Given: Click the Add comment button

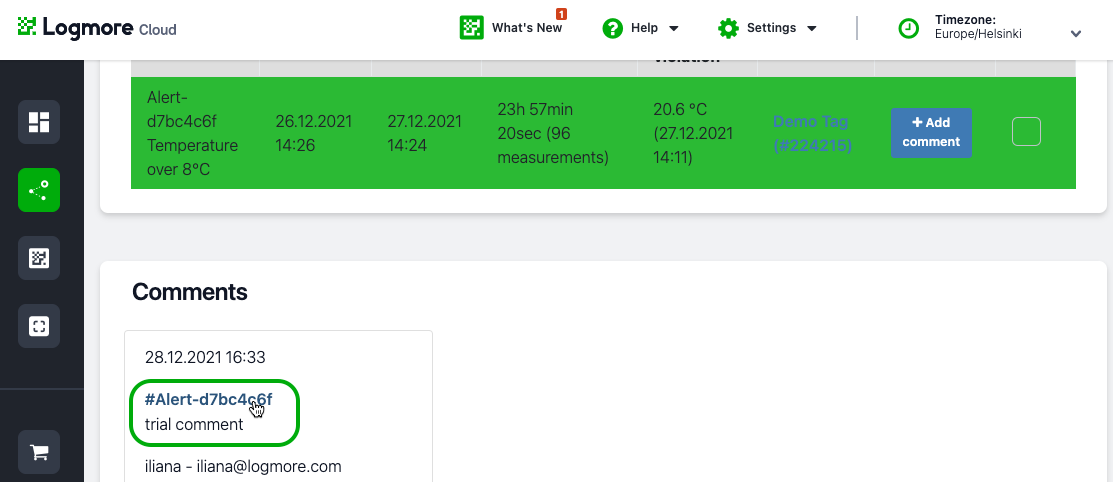Looking at the screenshot, I should (931, 133).
